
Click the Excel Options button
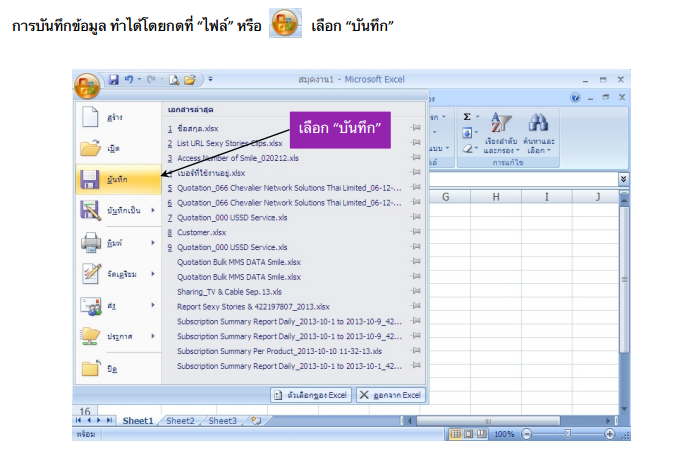pos(310,395)
